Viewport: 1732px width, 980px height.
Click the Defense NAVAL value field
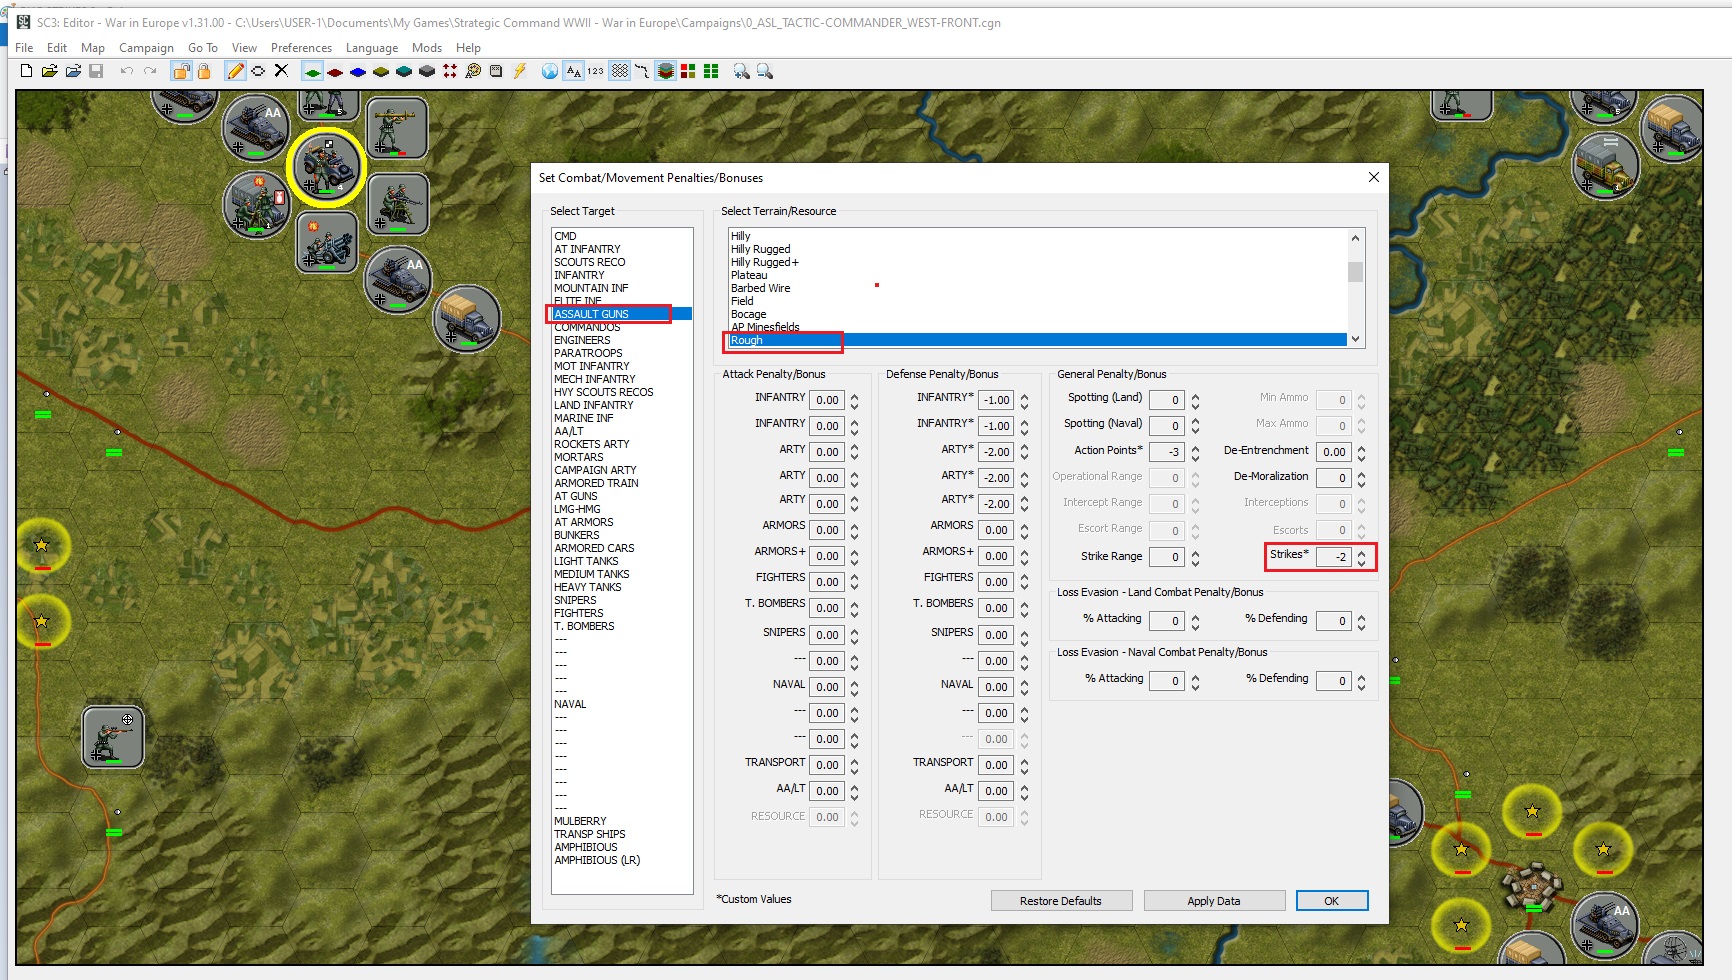click(x=995, y=687)
